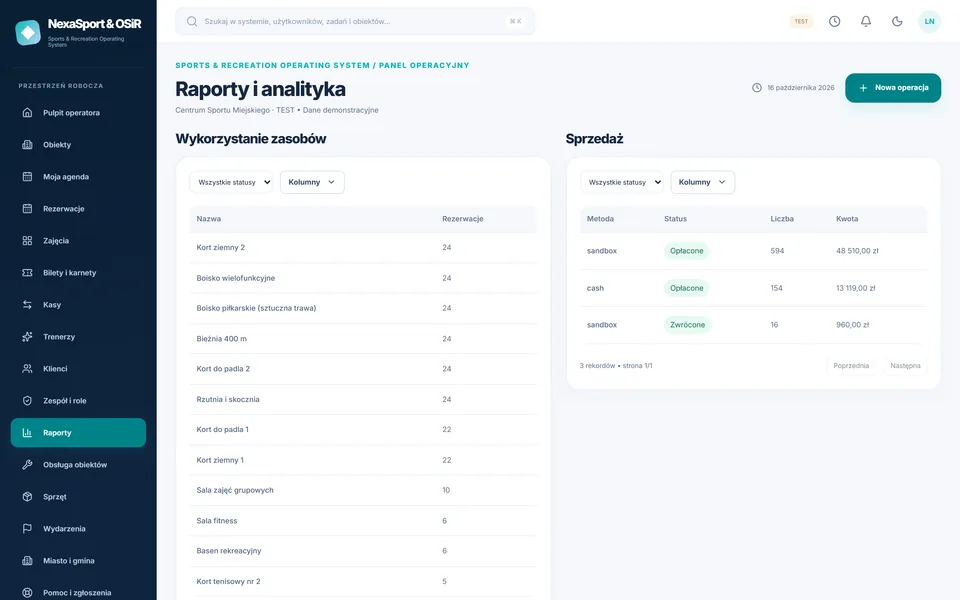Viewport: 960px width, 600px height.
Task: Click the Pulpit operatora home icon
Action: coord(28,113)
